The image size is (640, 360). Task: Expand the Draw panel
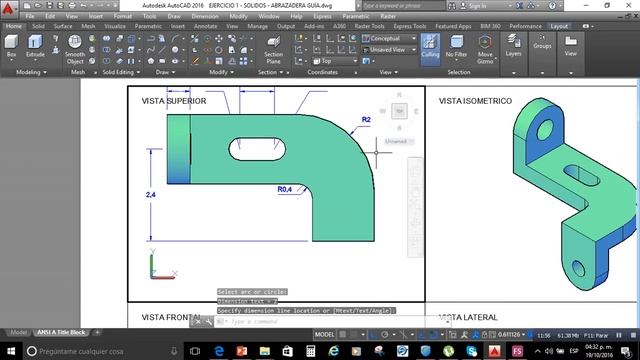pos(165,72)
